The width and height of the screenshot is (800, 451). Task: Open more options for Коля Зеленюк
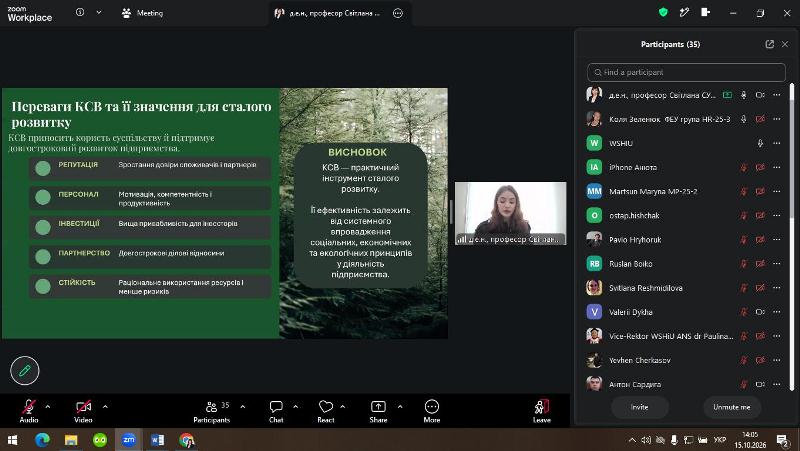pyautogui.click(x=777, y=119)
